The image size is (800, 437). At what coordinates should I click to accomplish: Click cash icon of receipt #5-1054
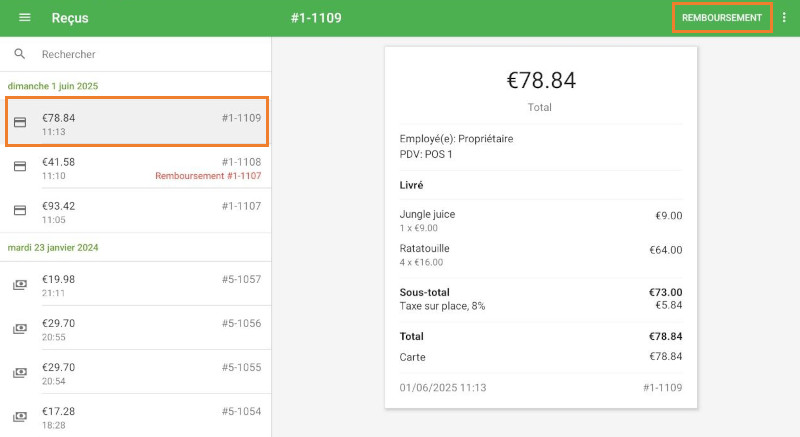[20, 417]
